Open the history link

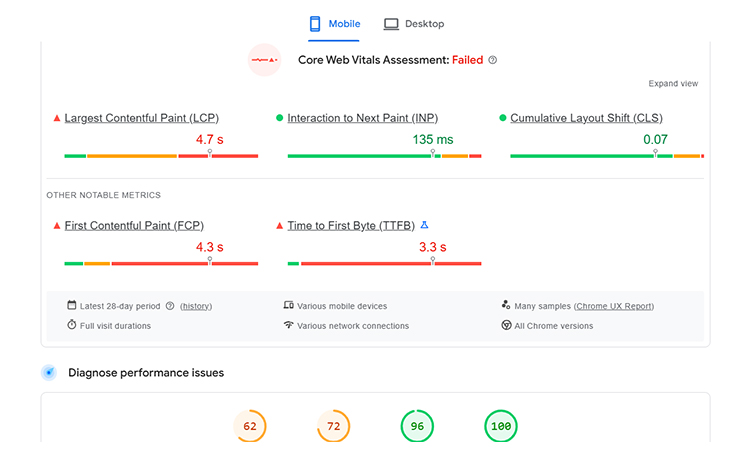coord(196,306)
